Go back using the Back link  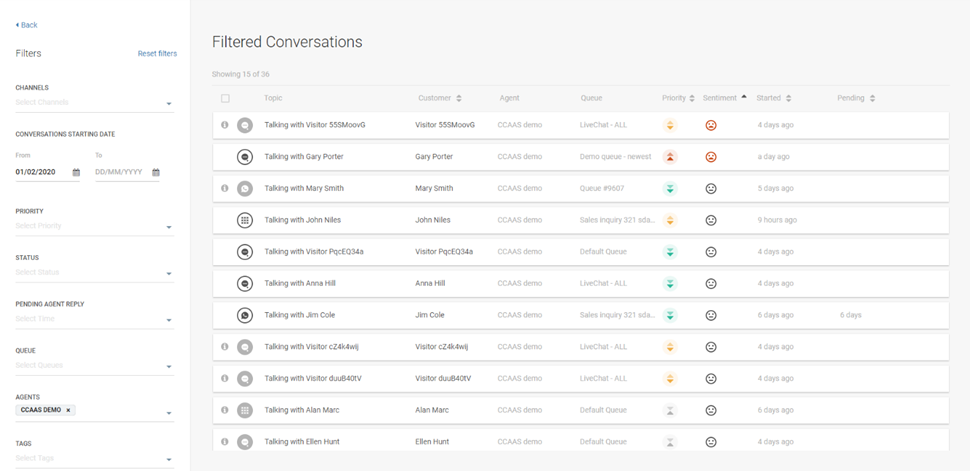27,25
